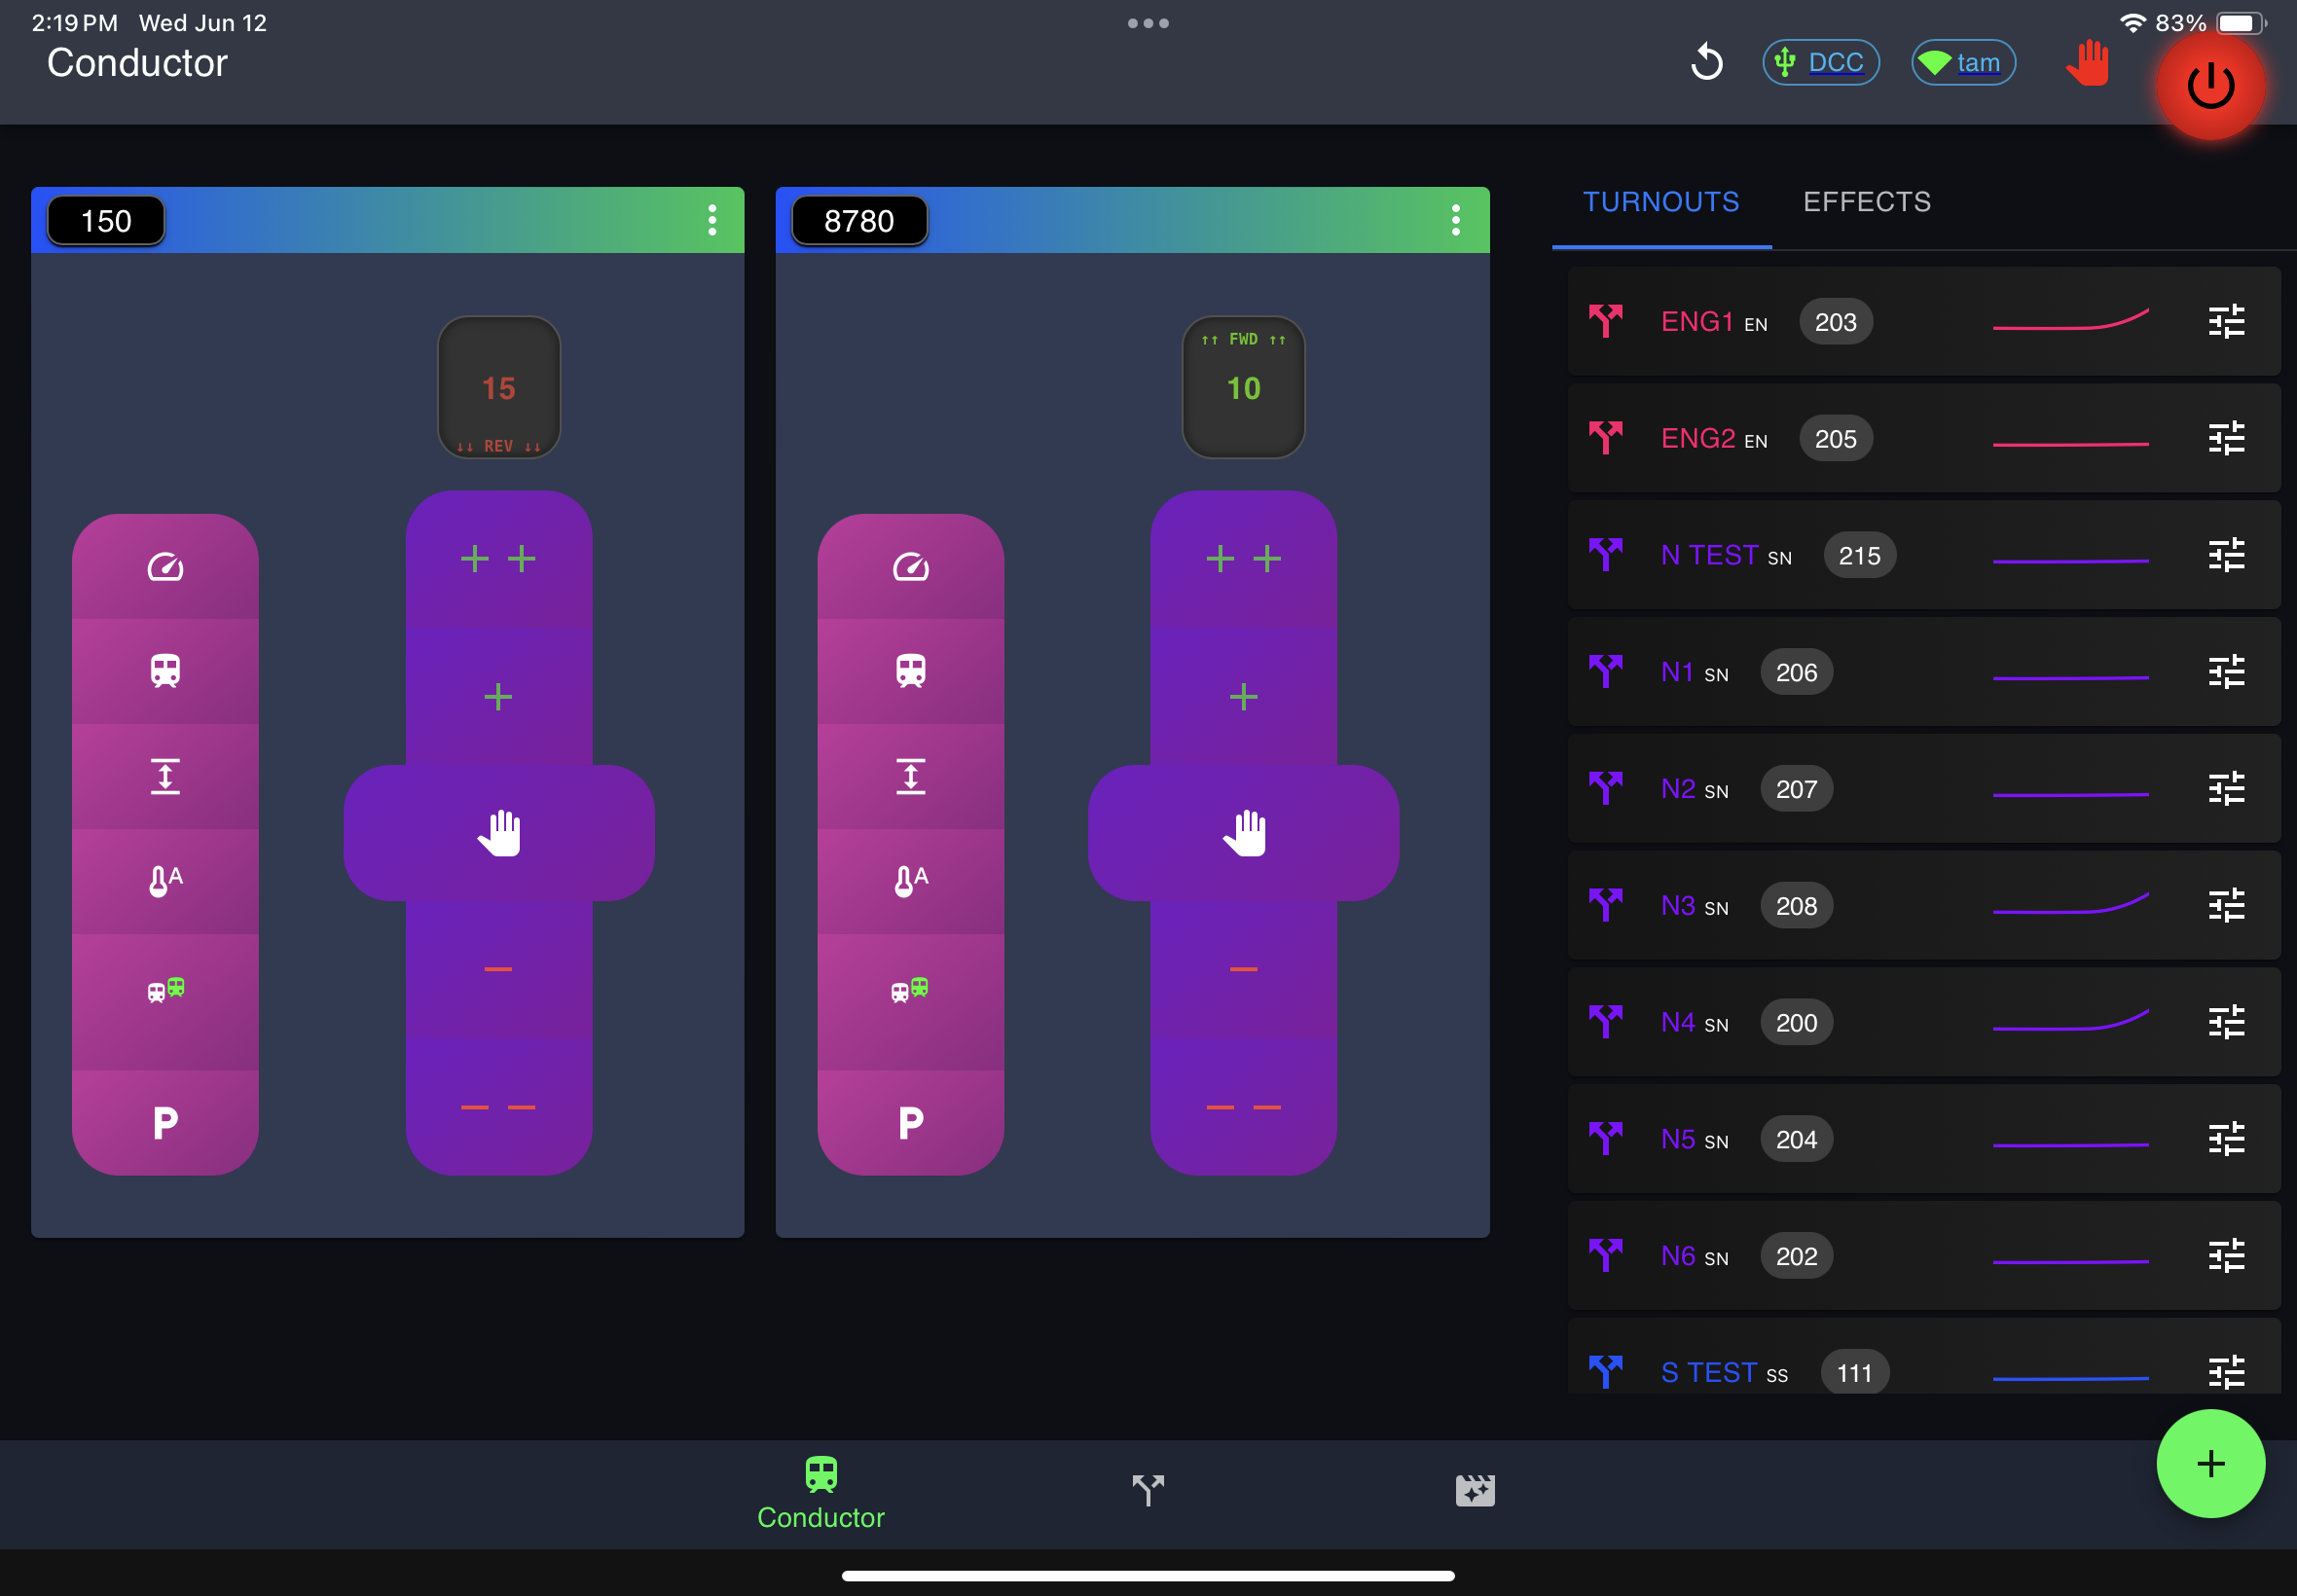Screen dimensions: 2297x1596
Task: Click the refresh arrow icon in header
Action: point(1706,63)
